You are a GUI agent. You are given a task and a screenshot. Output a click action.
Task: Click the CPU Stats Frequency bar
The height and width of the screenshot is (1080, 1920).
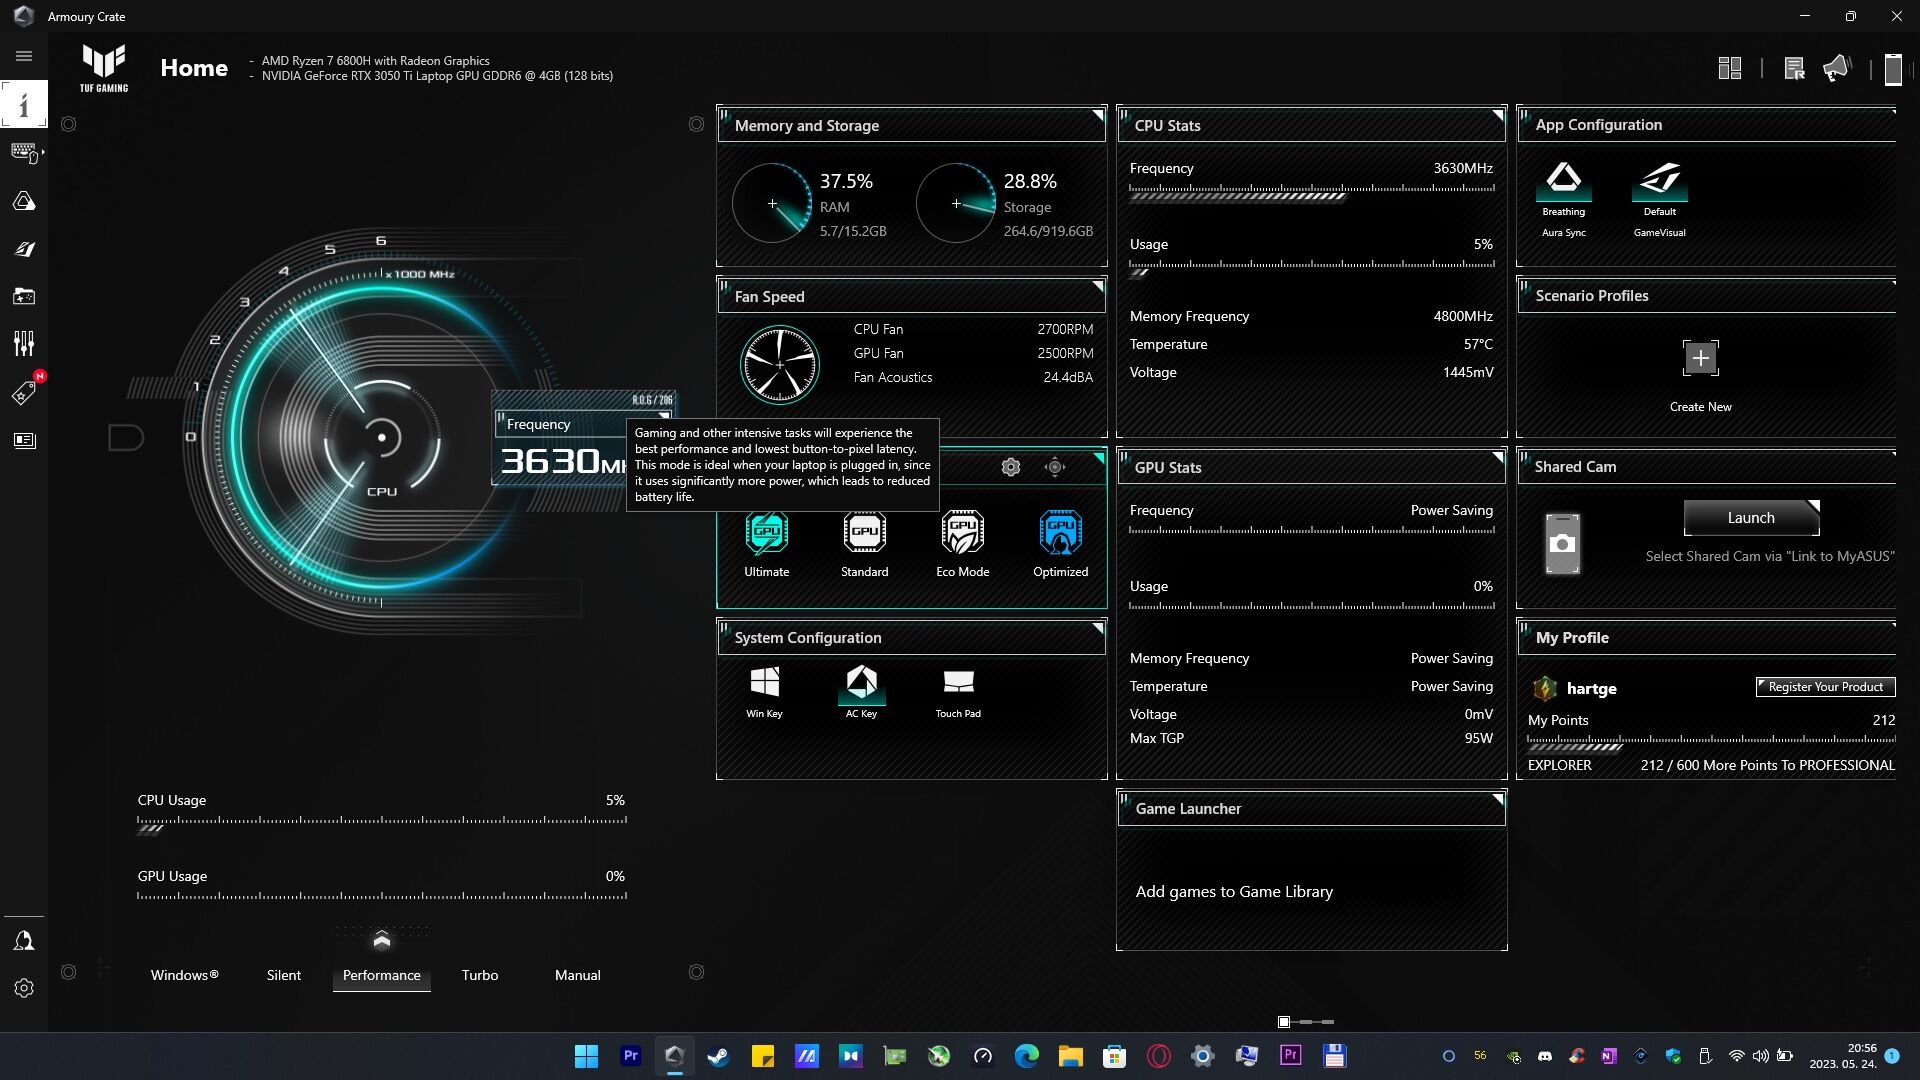click(x=1312, y=191)
